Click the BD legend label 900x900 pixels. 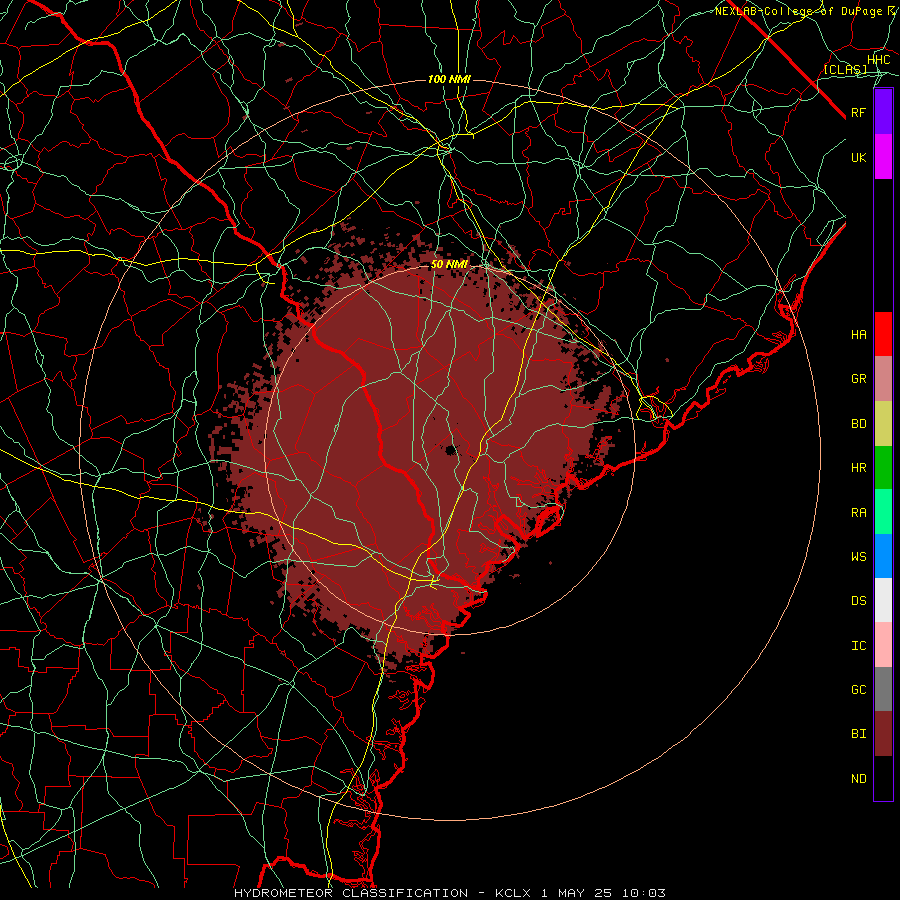pos(858,424)
